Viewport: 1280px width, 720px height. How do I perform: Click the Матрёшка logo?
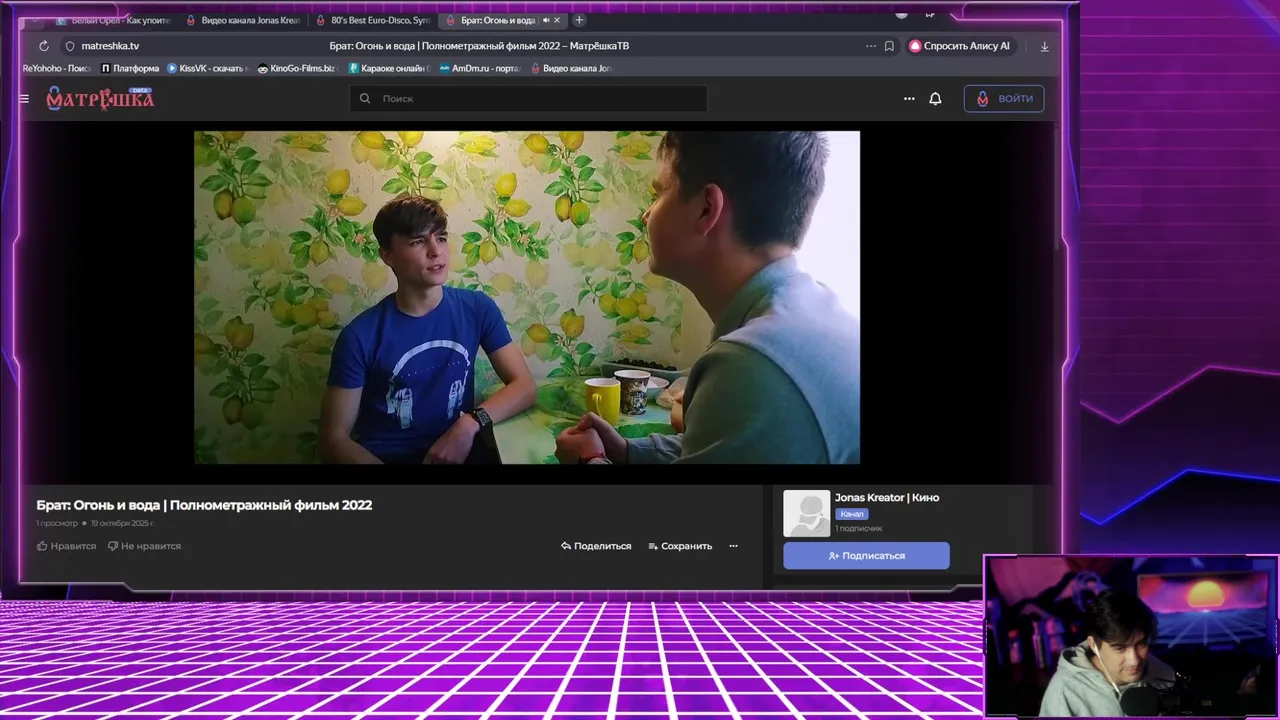point(100,98)
